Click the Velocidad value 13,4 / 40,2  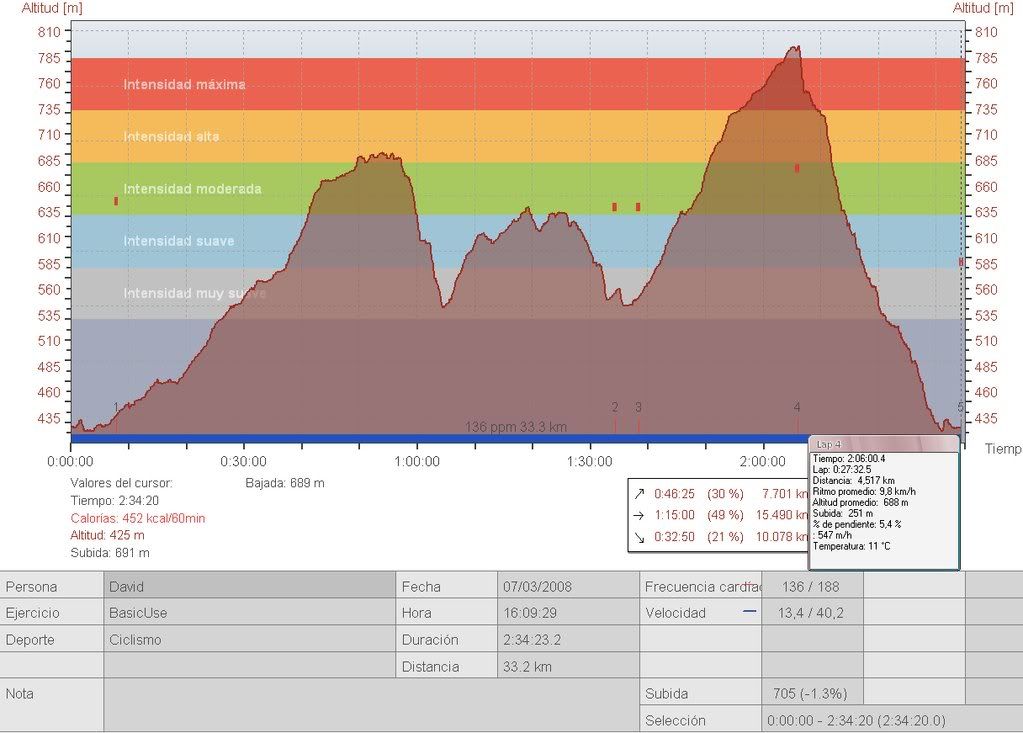coord(810,613)
